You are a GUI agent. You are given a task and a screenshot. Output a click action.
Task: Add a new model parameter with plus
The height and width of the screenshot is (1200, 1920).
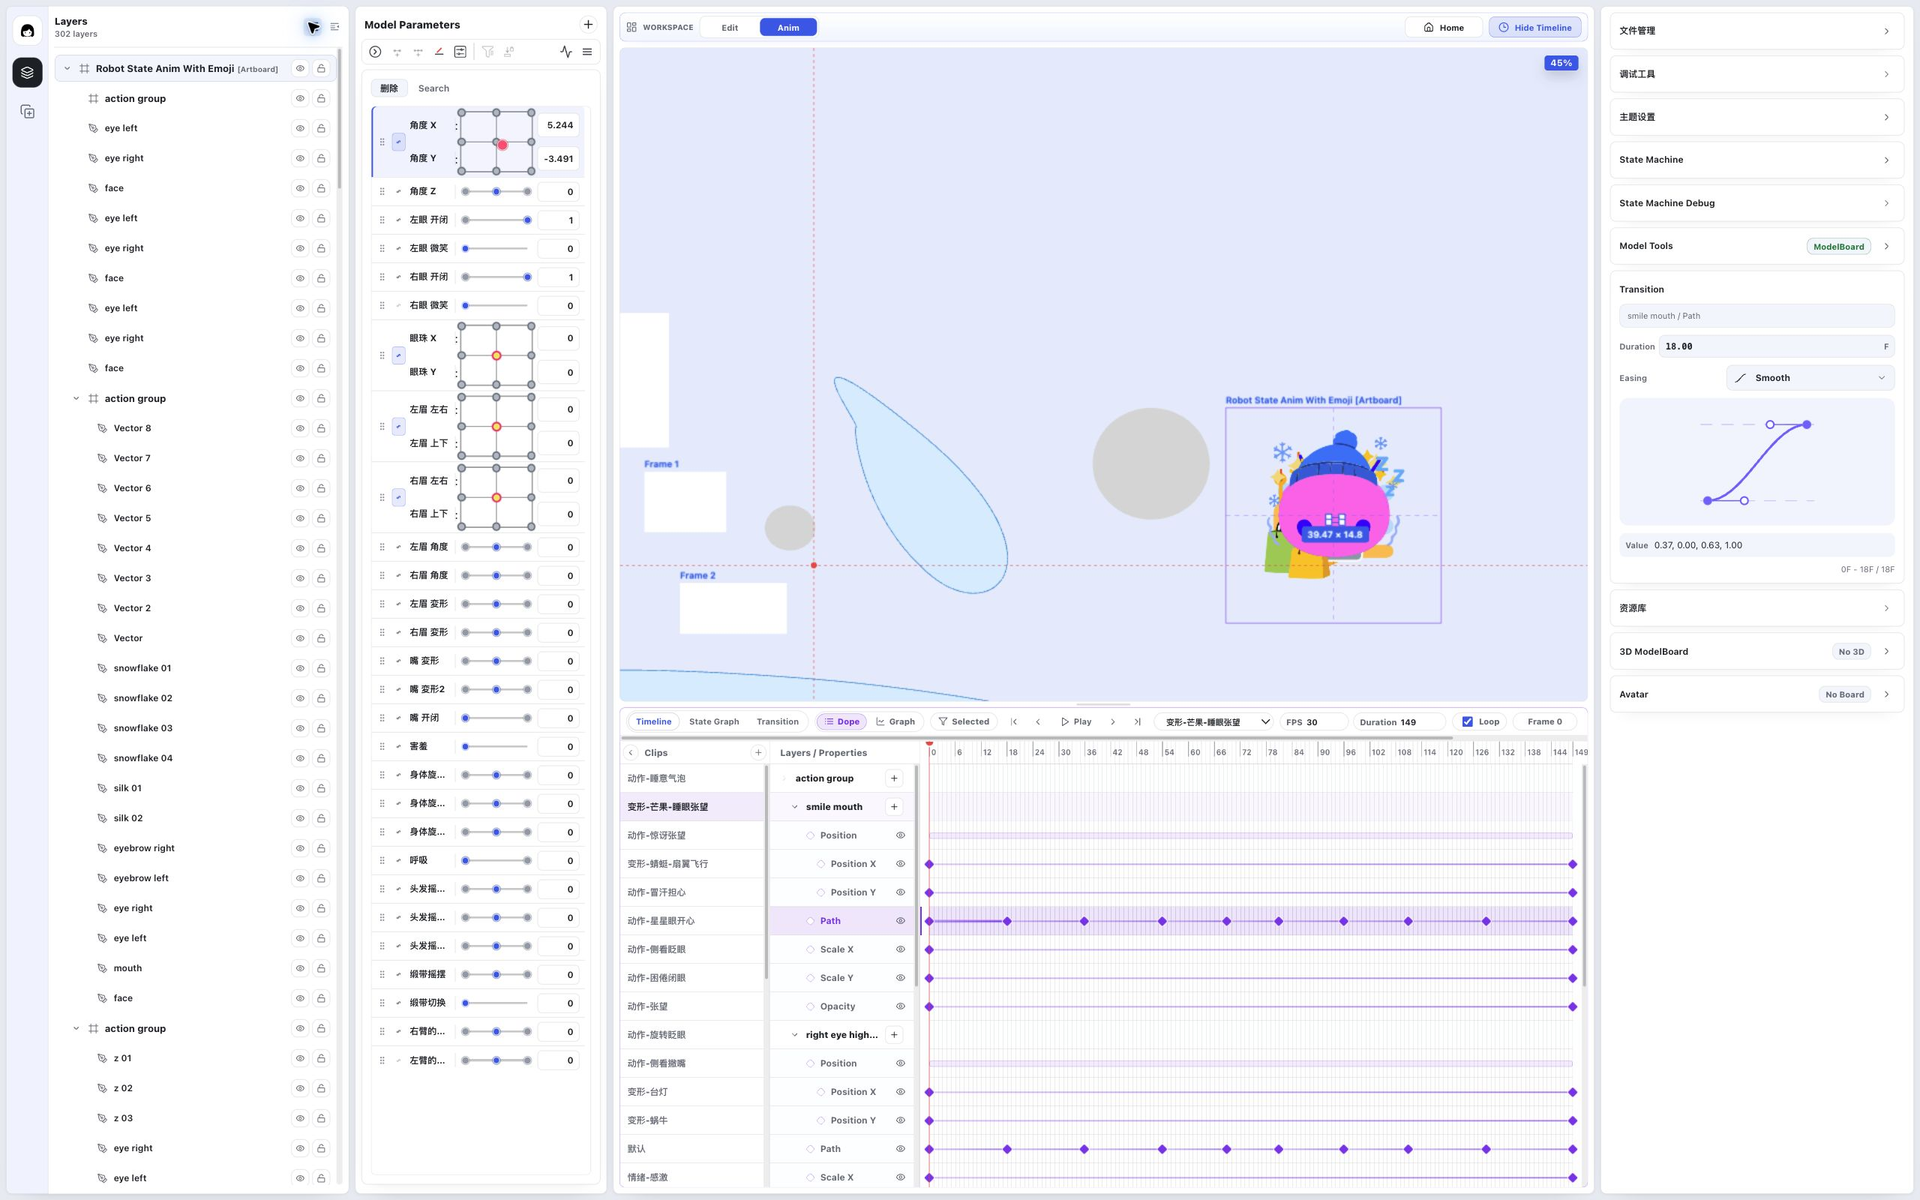tap(588, 25)
